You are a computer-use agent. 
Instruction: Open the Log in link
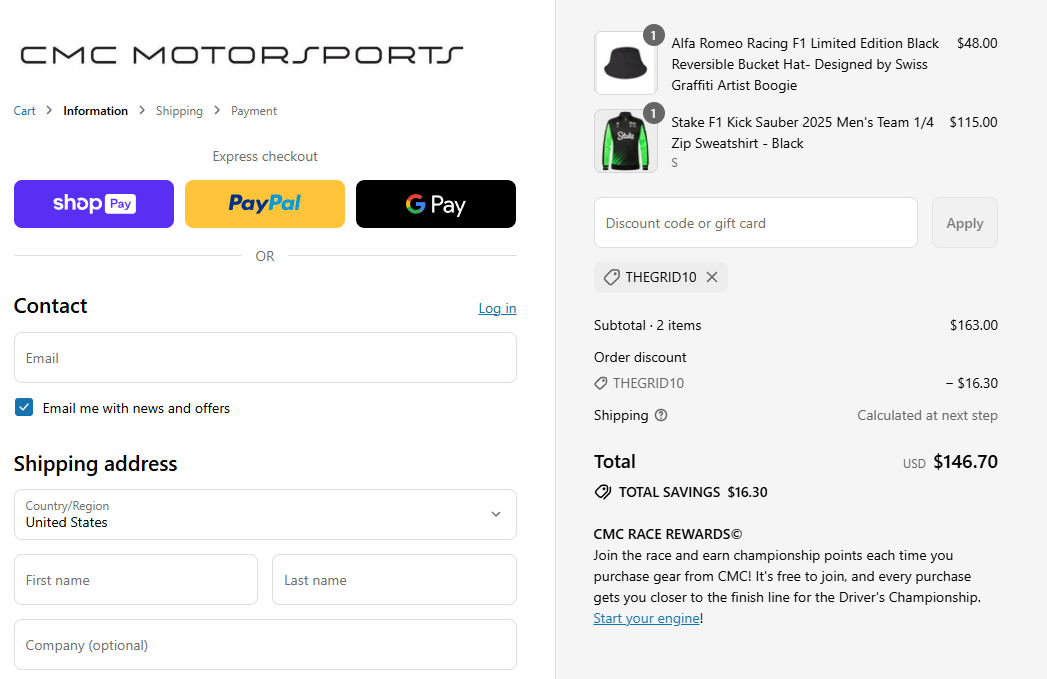[x=497, y=308]
